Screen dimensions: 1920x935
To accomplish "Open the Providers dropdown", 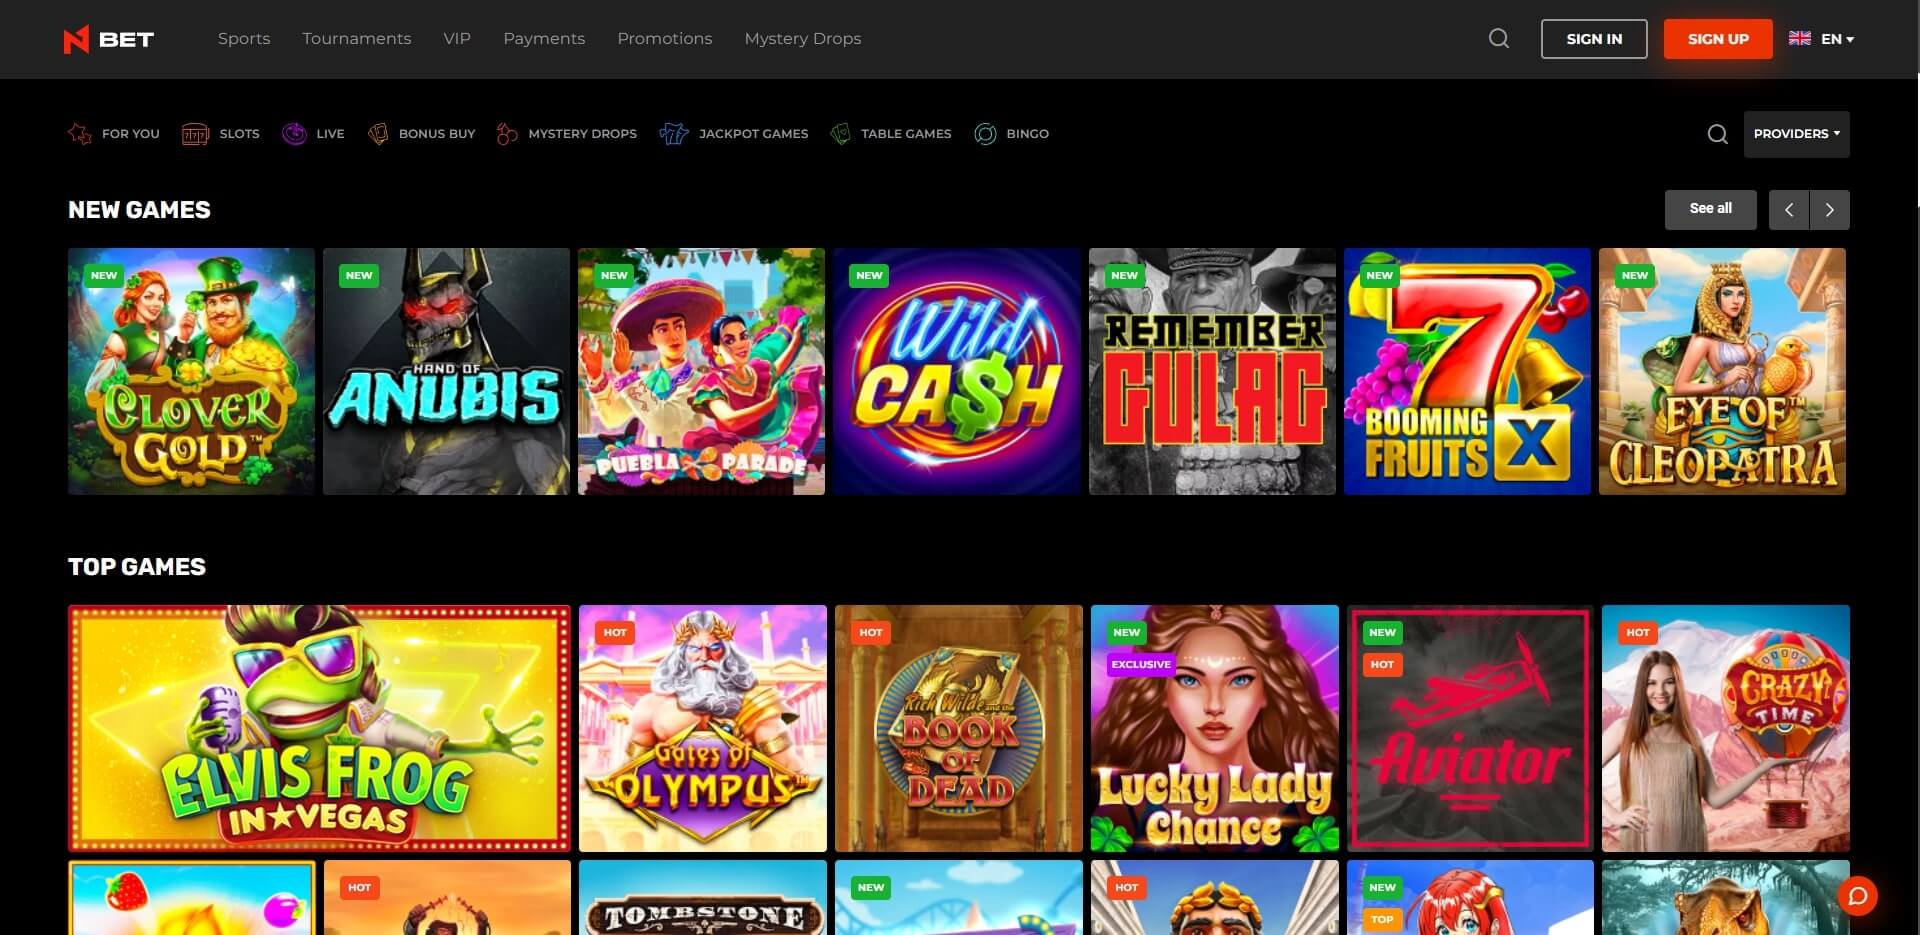I will pos(1796,133).
